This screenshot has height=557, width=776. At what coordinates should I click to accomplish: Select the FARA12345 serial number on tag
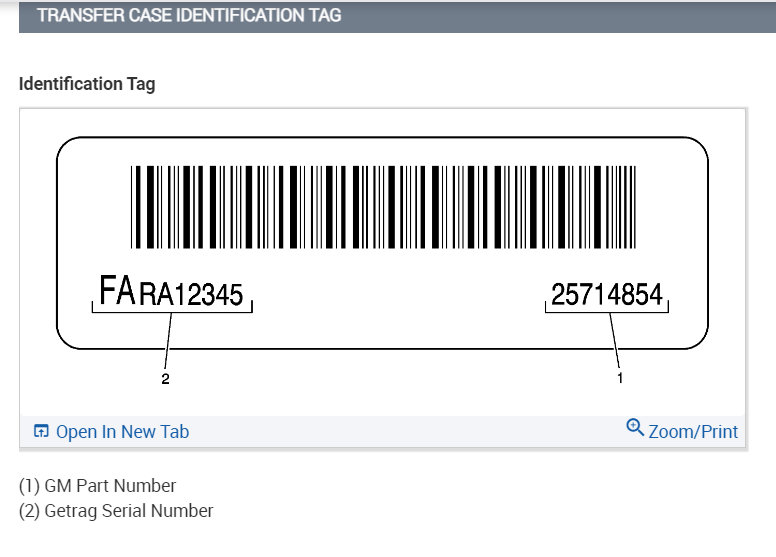click(x=171, y=293)
